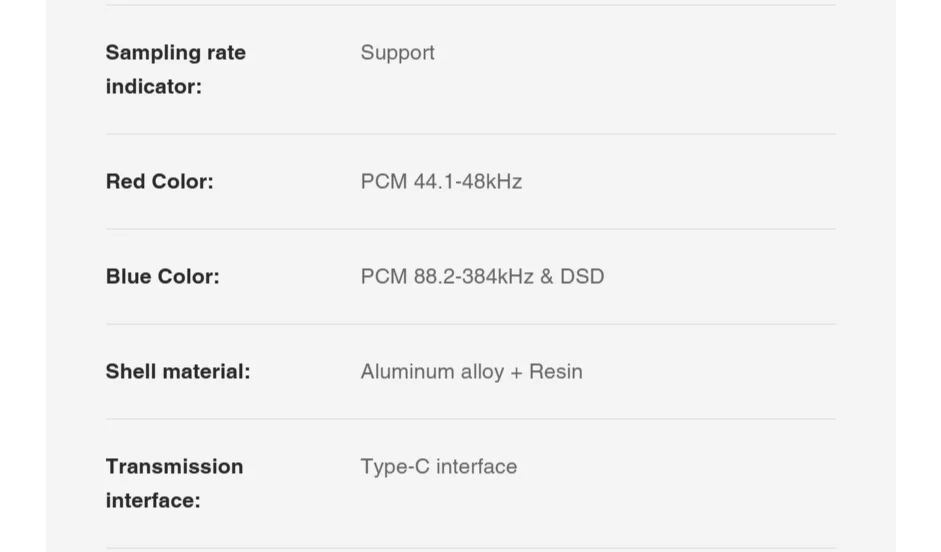The height and width of the screenshot is (552, 941).
Task: Click the word 'interface:' under Transmission
Action: (x=153, y=500)
